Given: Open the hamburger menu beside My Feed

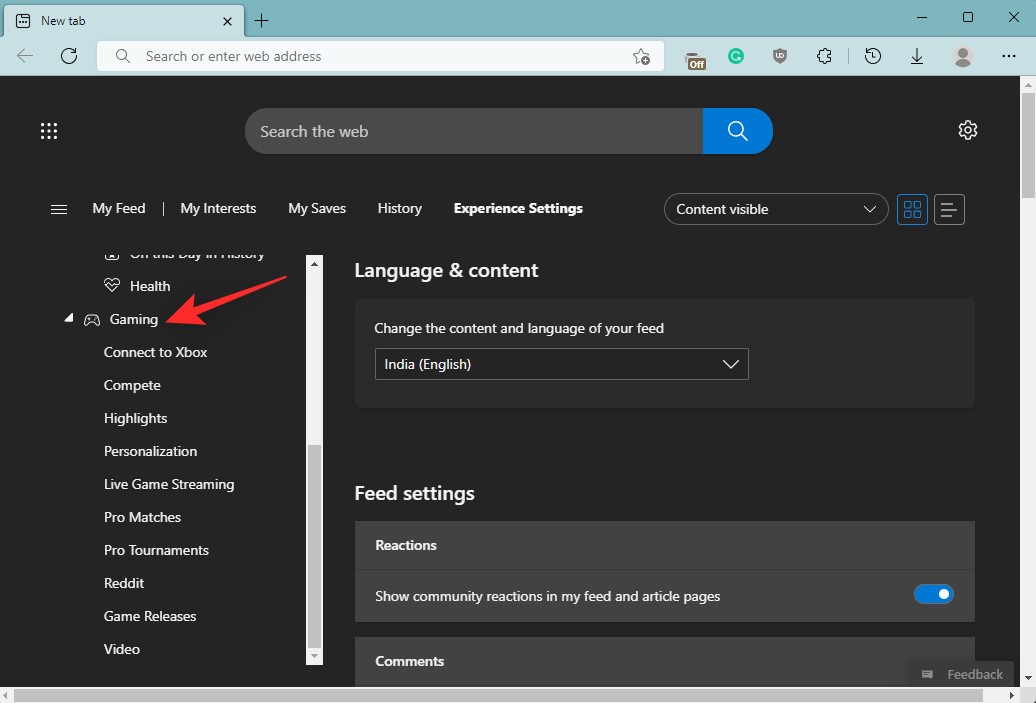Looking at the screenshot, I should tap(58, 209).
